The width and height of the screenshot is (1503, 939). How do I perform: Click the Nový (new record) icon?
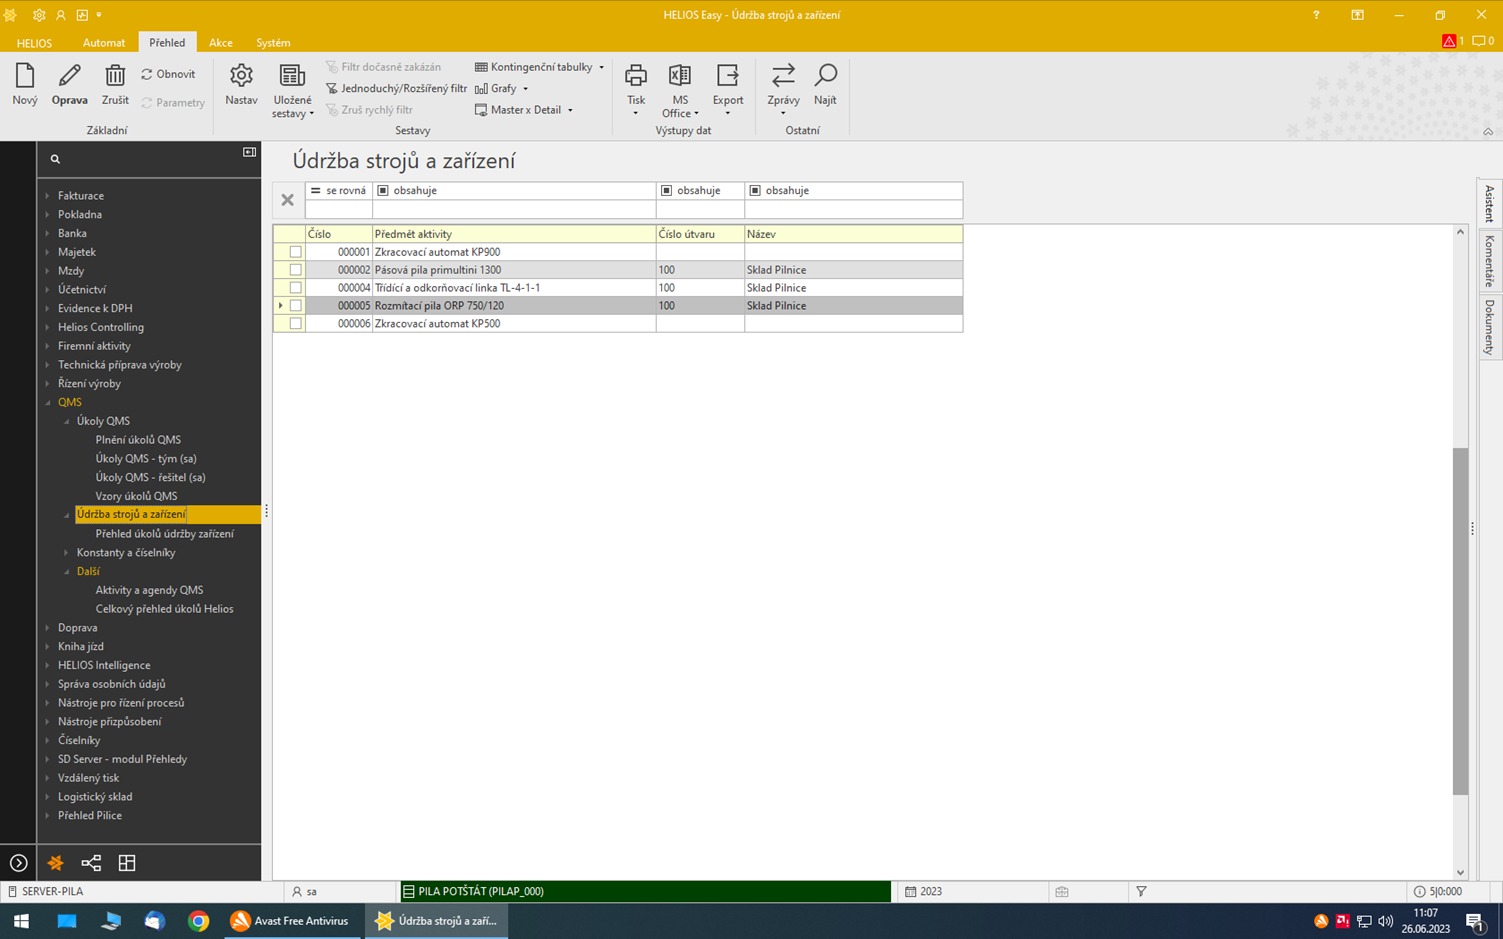25,76
